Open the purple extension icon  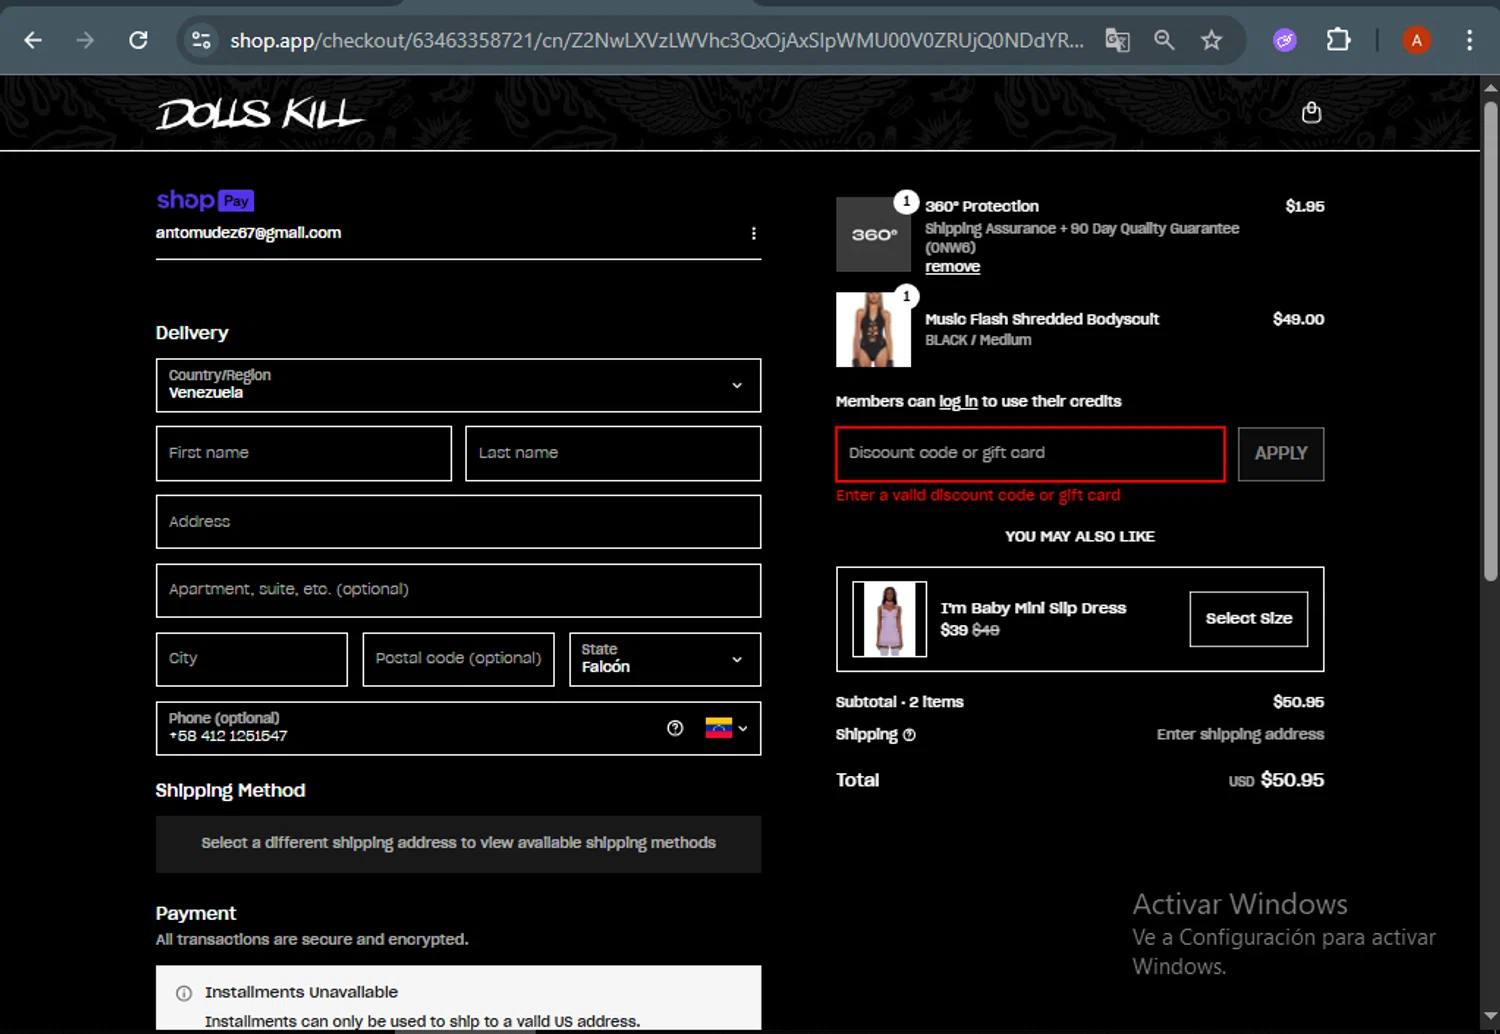pos(1285,40)
